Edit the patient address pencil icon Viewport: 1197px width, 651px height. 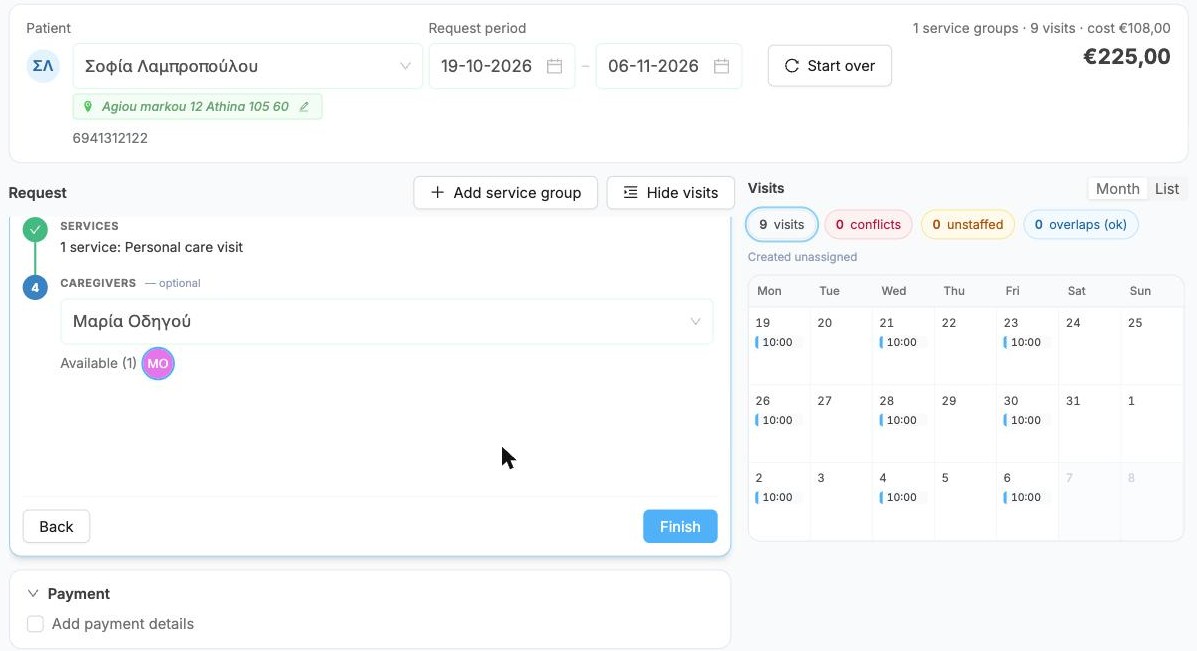(x=304, y=107)
